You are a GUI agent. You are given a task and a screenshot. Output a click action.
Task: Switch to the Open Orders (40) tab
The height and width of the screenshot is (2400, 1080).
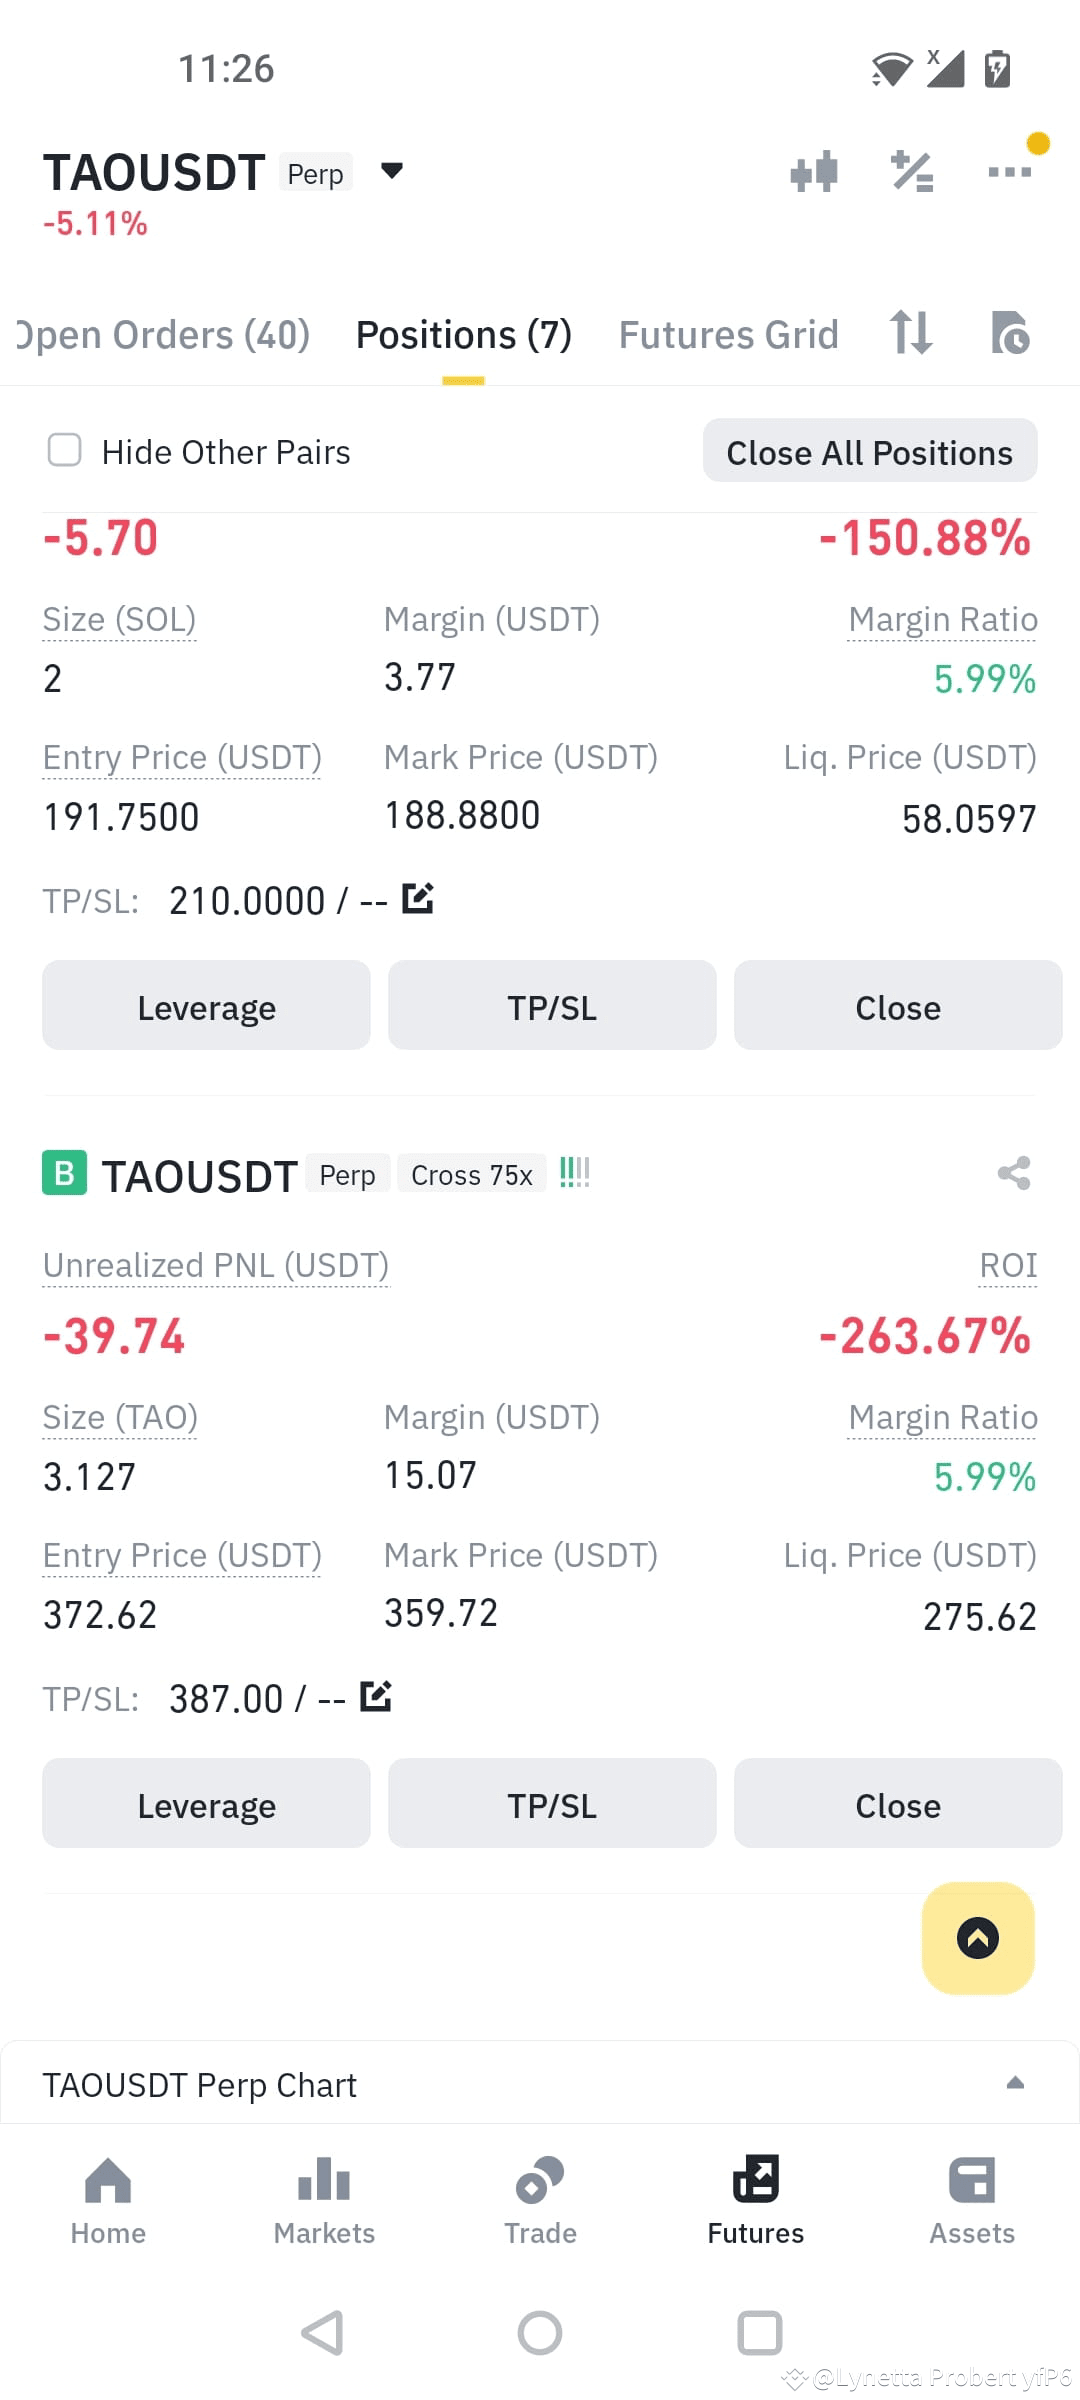pos(162,334)
